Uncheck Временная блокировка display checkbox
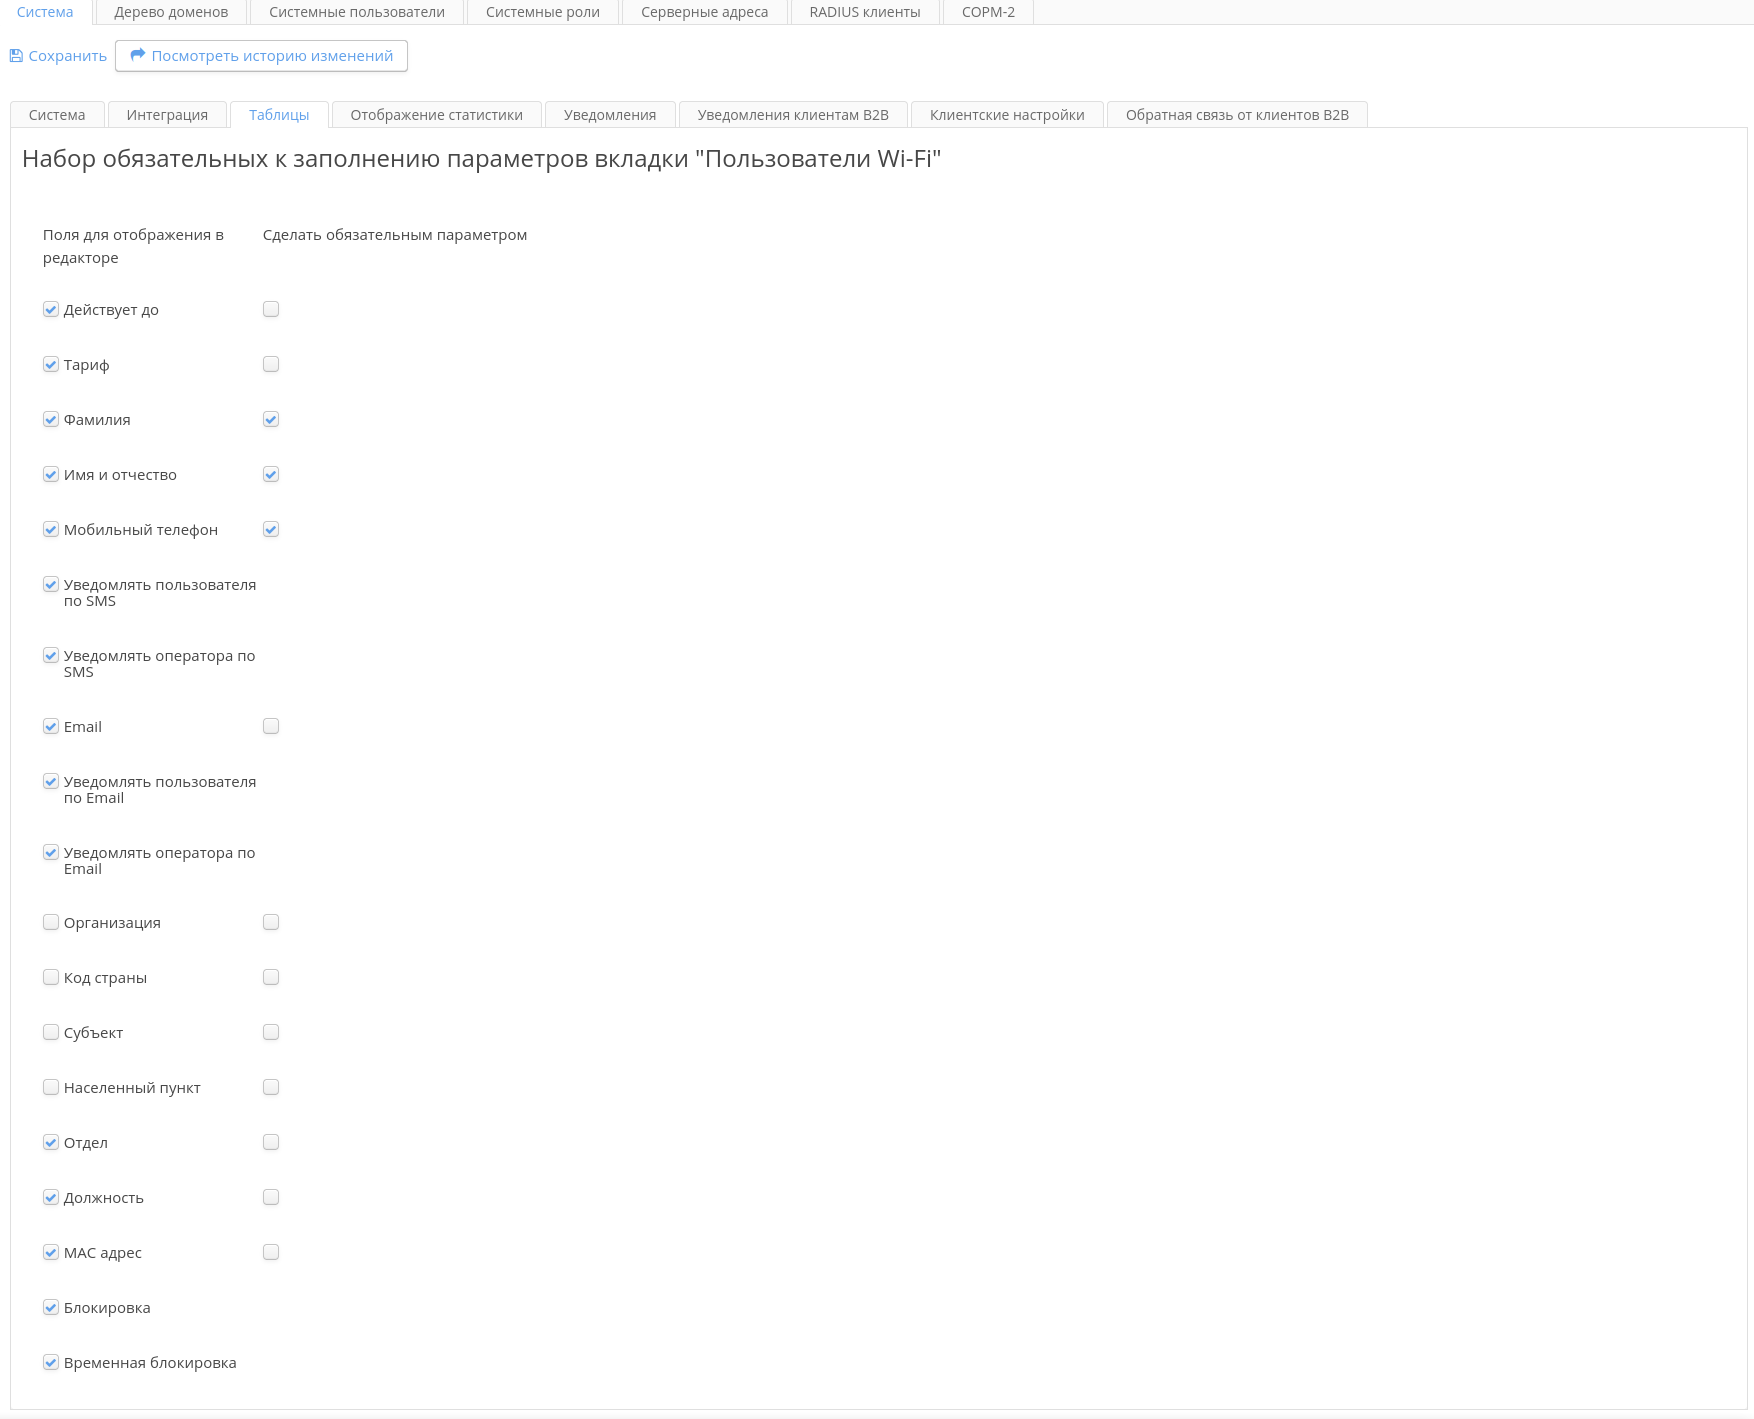This screenshot has height=1419, width=1754. [x=51, y=1363]
